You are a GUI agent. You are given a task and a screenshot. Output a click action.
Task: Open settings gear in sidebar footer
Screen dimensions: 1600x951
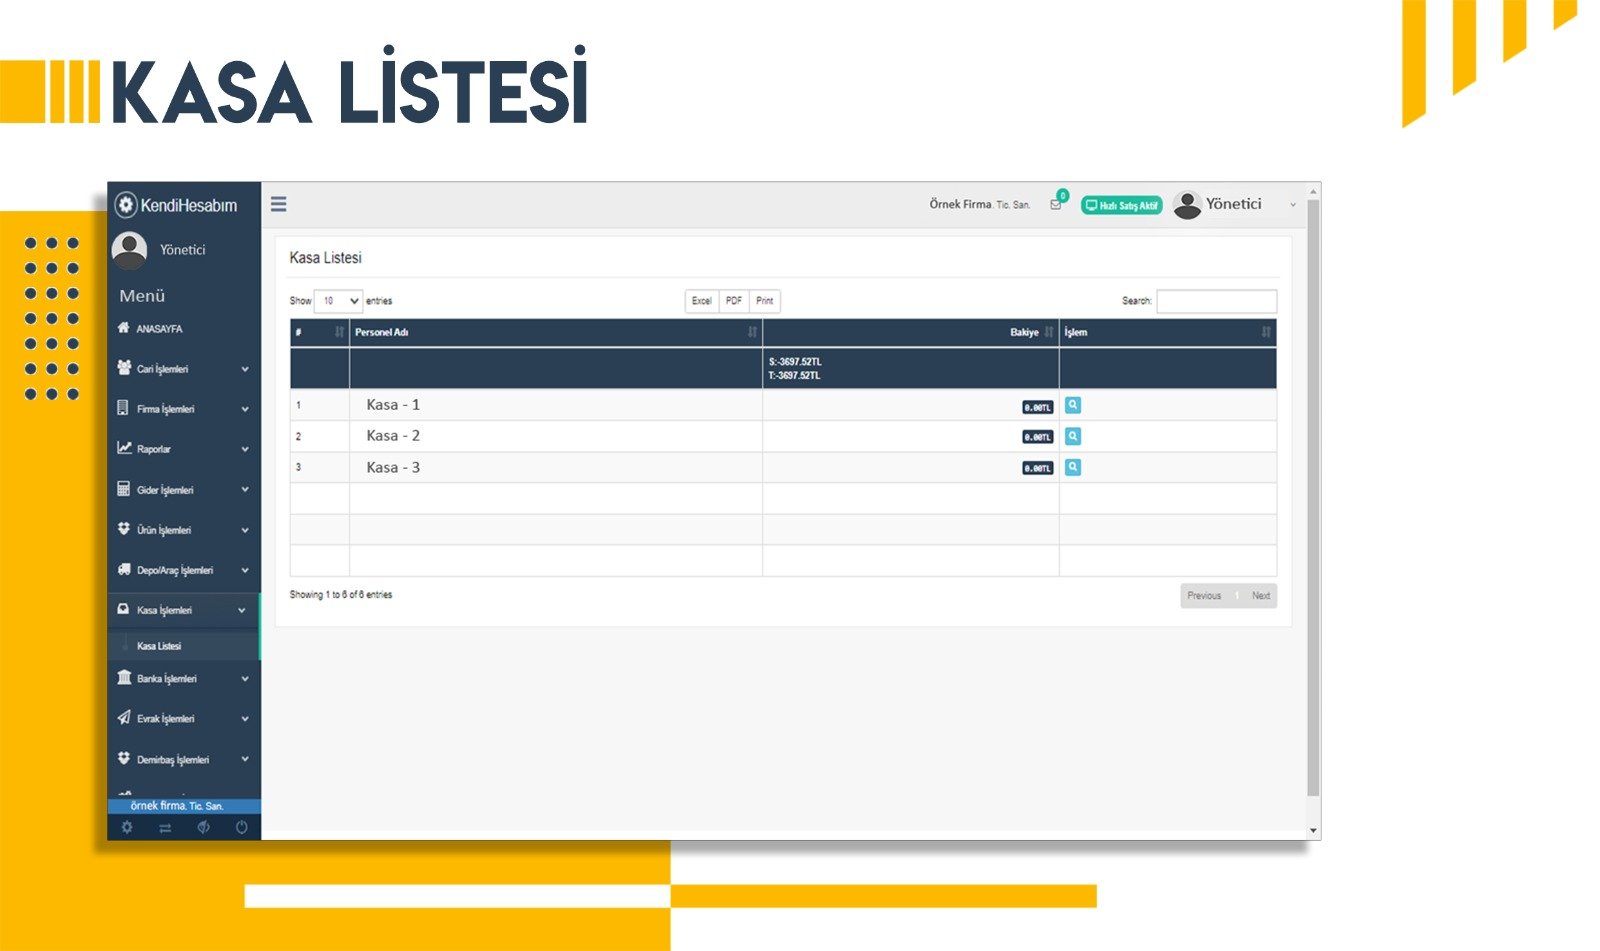coord(127,827)
